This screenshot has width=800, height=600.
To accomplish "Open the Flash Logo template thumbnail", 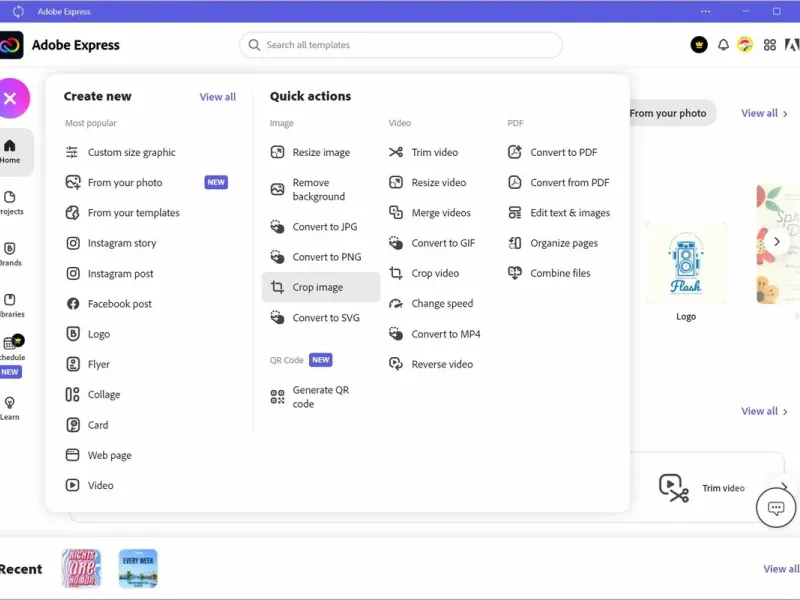I will (x=686, y=264).
